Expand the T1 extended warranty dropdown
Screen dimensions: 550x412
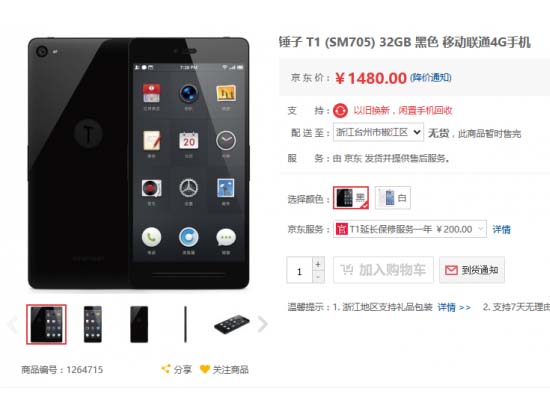point(410,229)
